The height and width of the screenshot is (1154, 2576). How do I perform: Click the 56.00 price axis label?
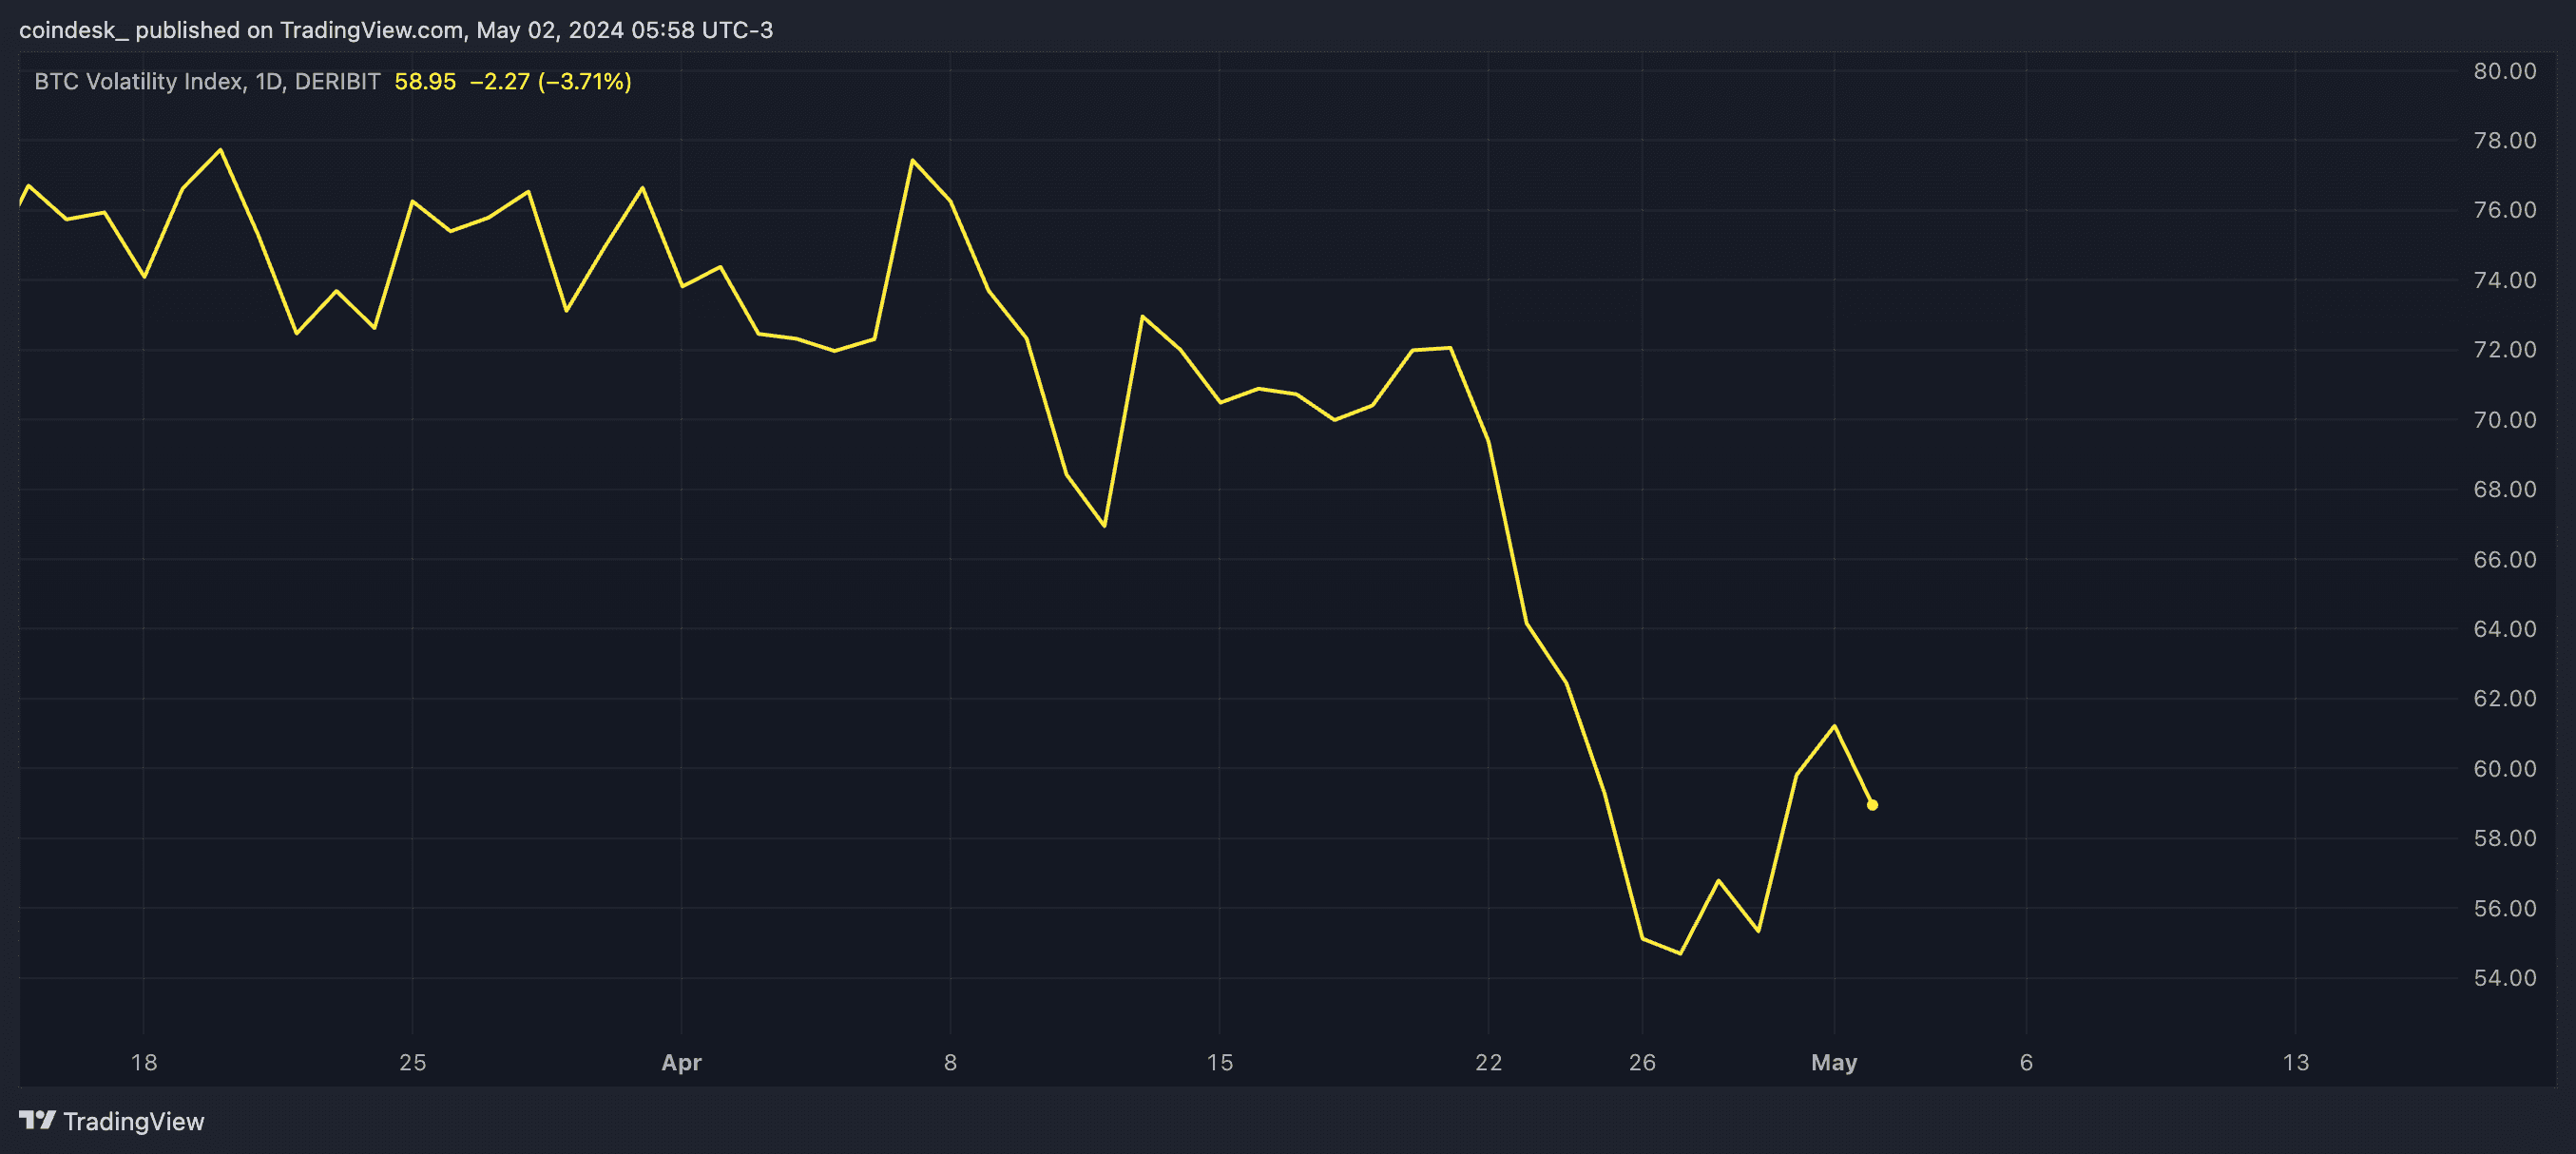point(2505,908)
